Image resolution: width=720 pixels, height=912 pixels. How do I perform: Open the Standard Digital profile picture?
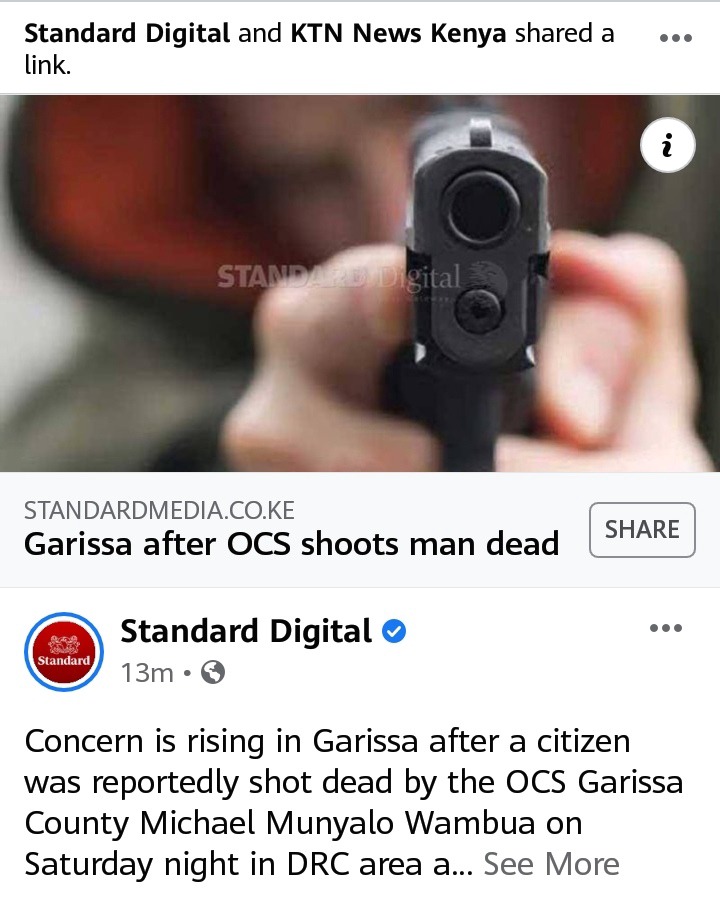tap(64, 652)
